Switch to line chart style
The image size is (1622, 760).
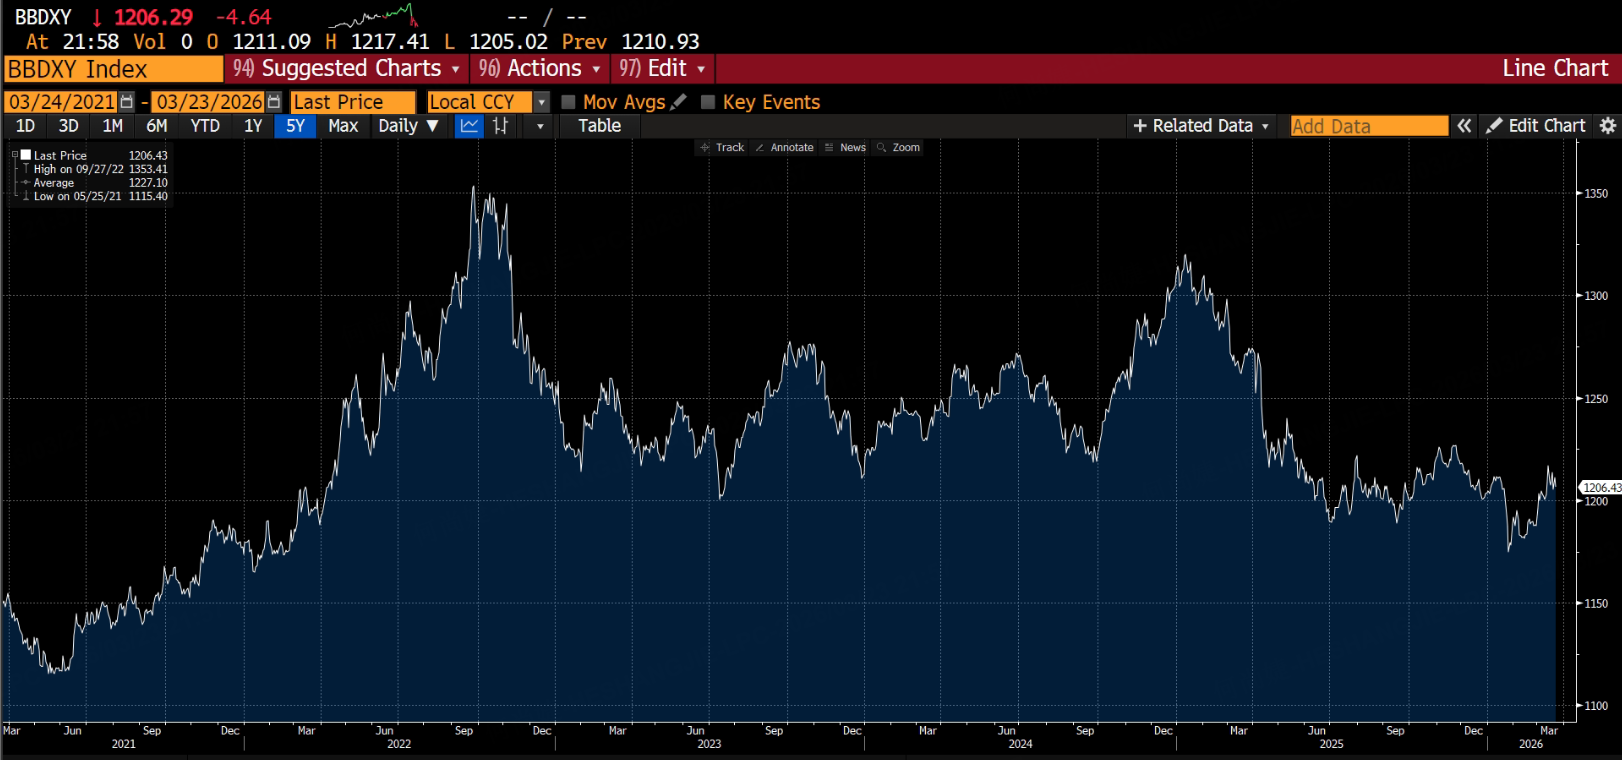[469, 126]
